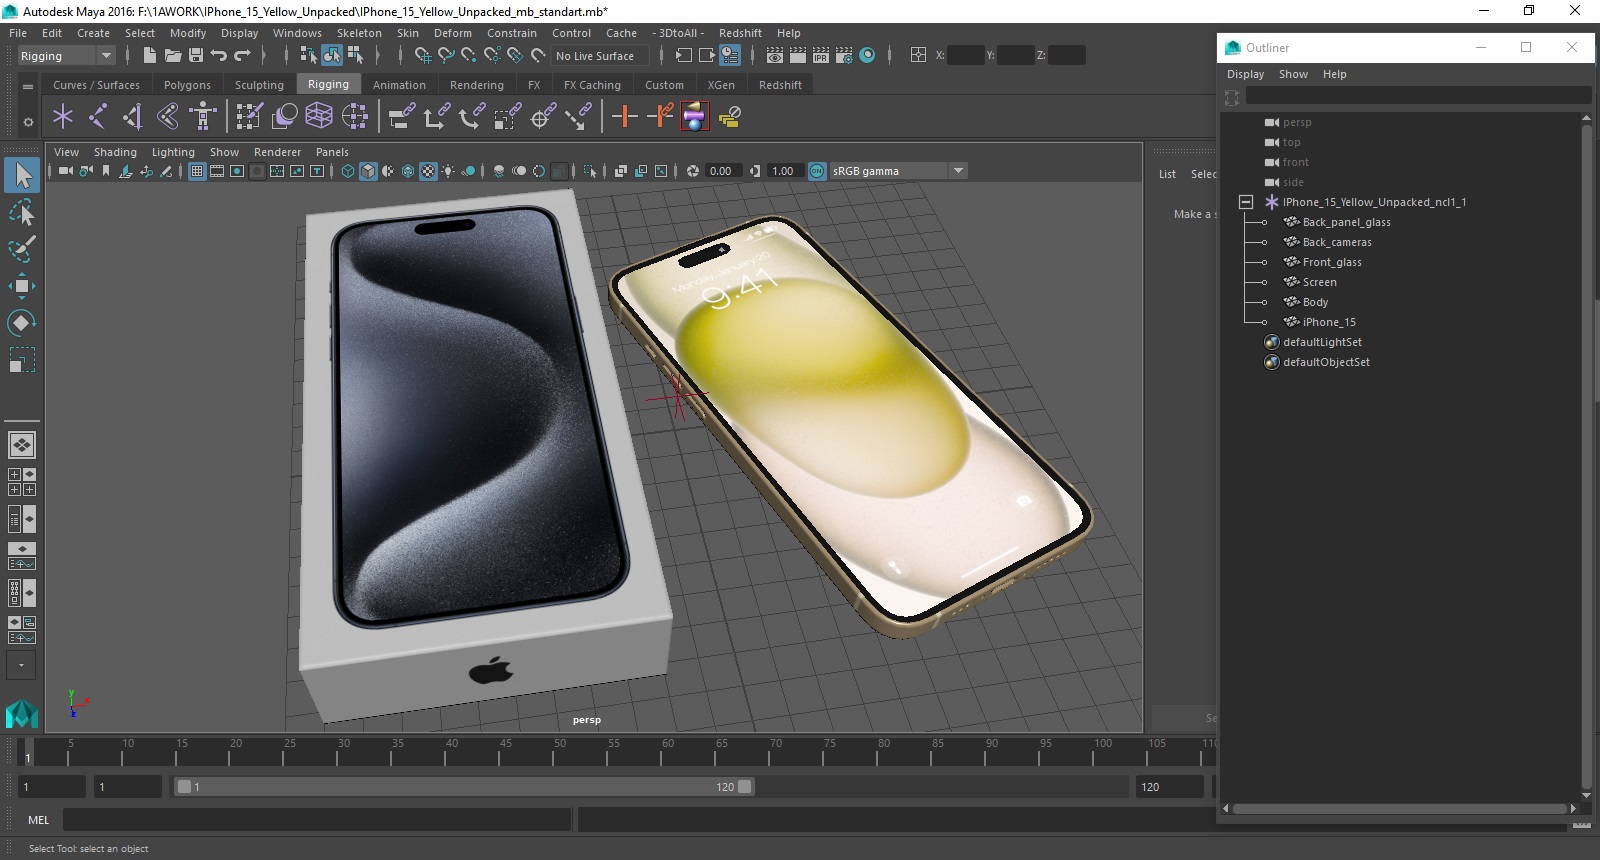Choose the Paint Selection tool
Image resolution: width=1600 pixels, height=860 pixels.
click(22, 249)
